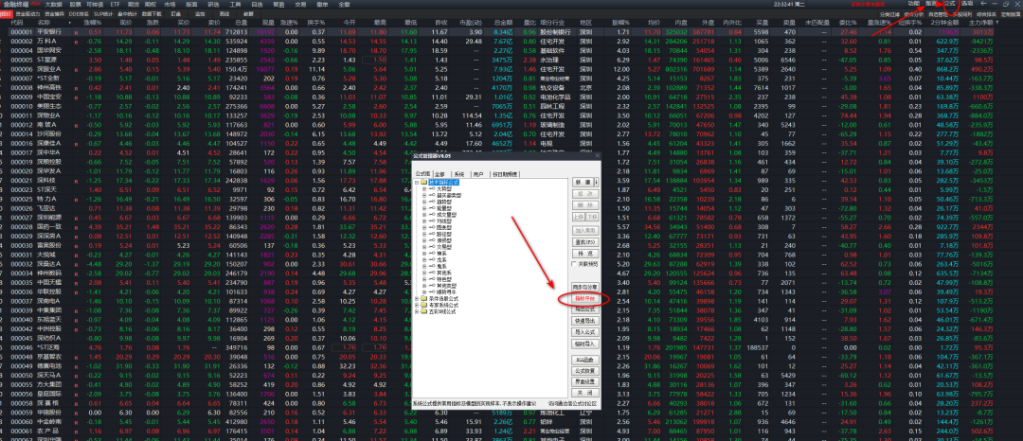Open the 大数据 top menu item
The height and width of the screenshot is (441, 1023).
53,3
